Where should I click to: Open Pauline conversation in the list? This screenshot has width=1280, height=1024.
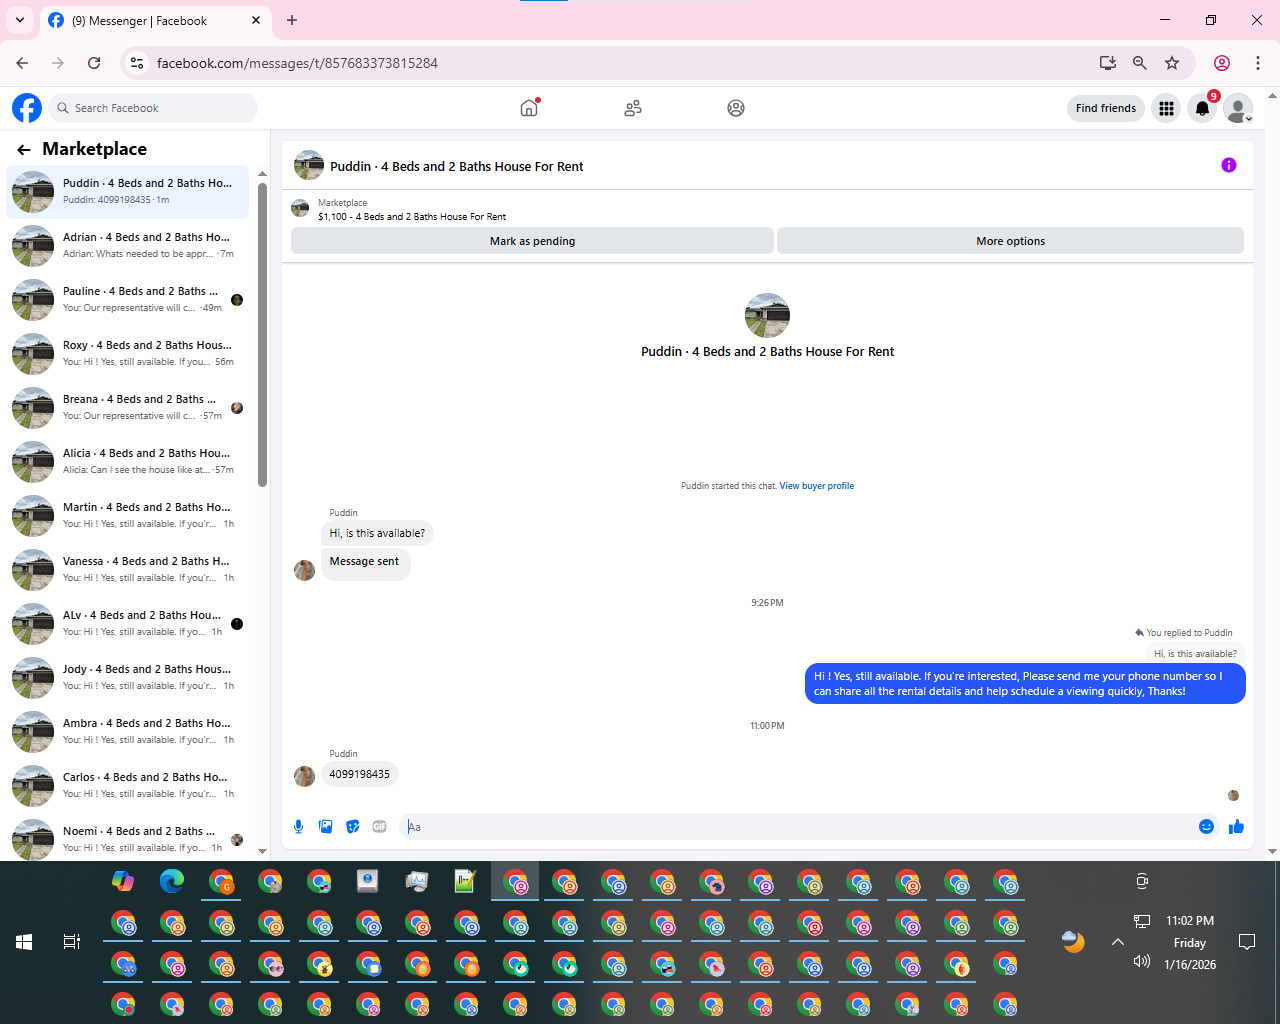click(128, 300)
